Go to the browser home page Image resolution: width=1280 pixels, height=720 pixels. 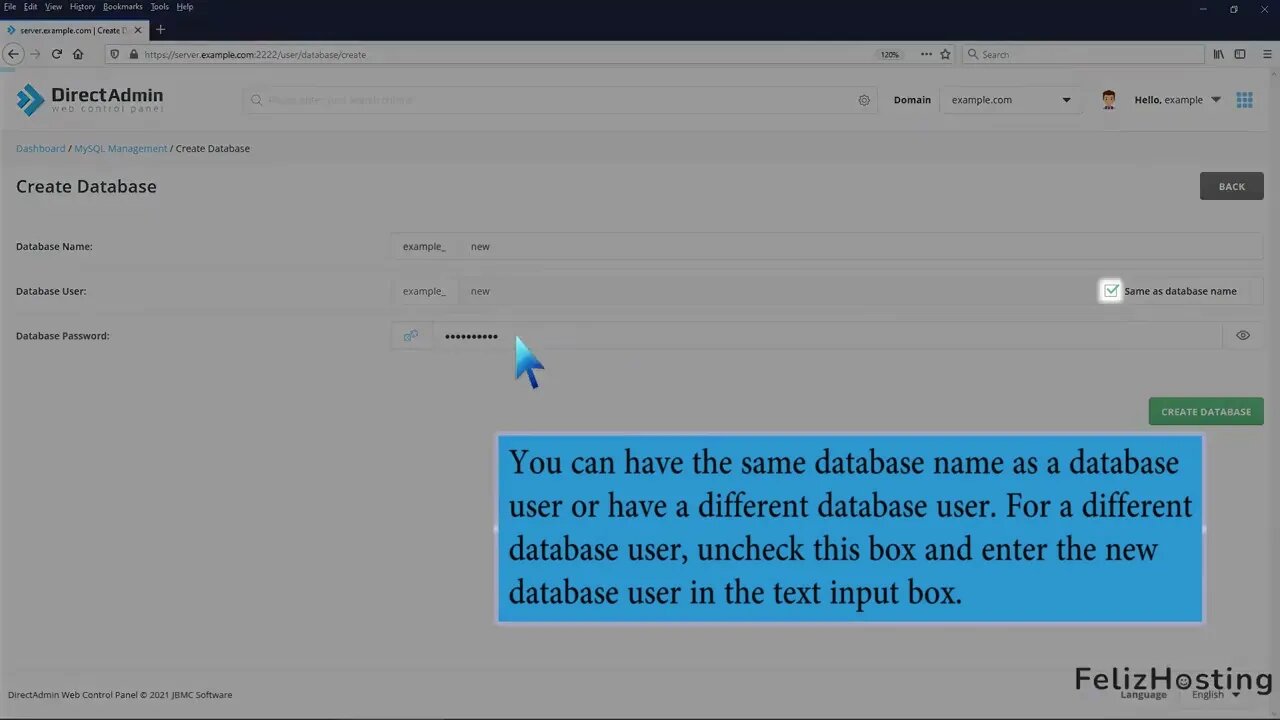tap(78, 54)
